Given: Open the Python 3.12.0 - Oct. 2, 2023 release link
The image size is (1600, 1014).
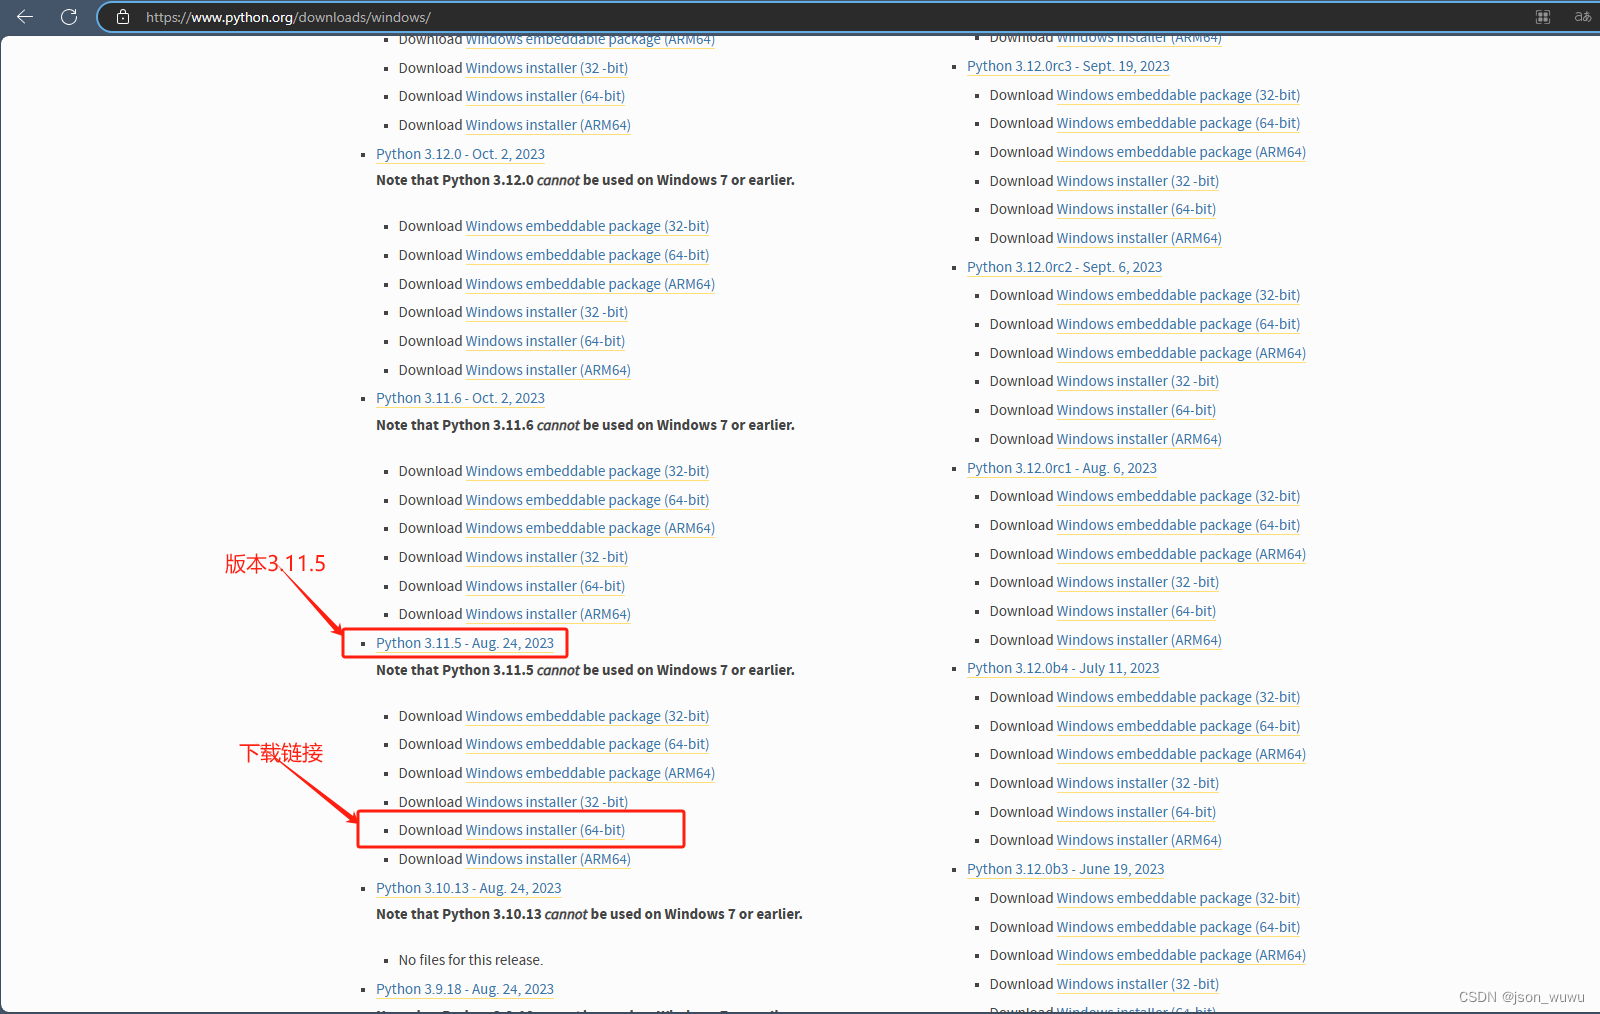Looking at the screenshot, I should click(460, 154).
